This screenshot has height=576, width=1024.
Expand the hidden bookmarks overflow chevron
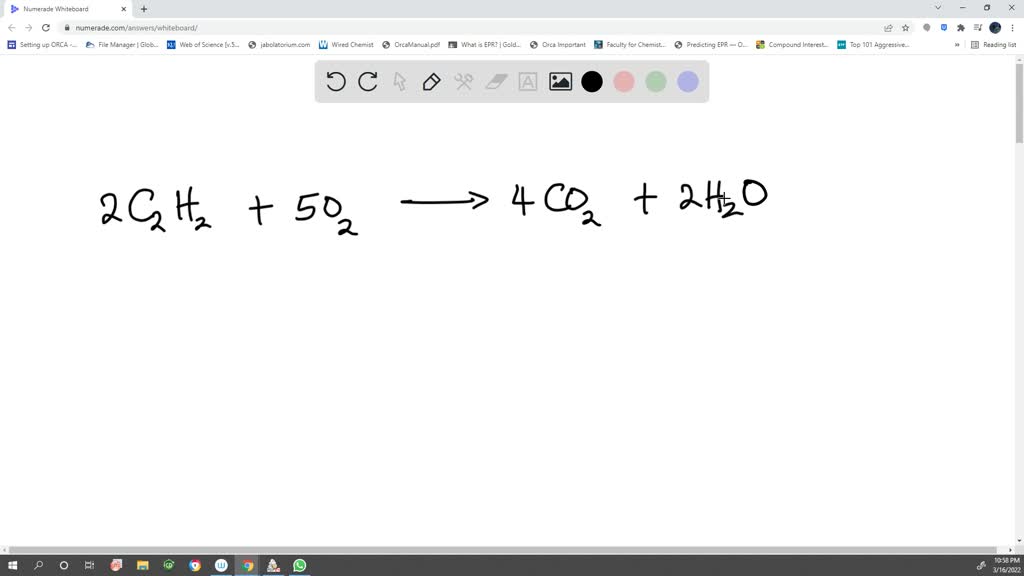957,44
